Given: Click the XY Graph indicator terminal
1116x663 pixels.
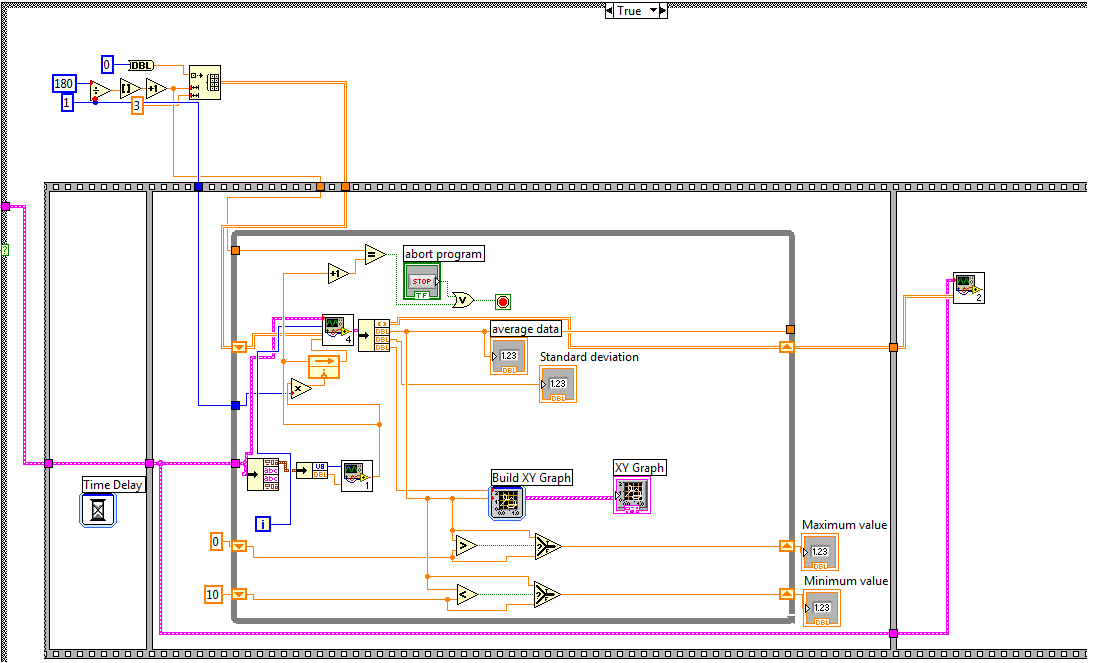Looking at the screenshot, I should click(632, 495).
